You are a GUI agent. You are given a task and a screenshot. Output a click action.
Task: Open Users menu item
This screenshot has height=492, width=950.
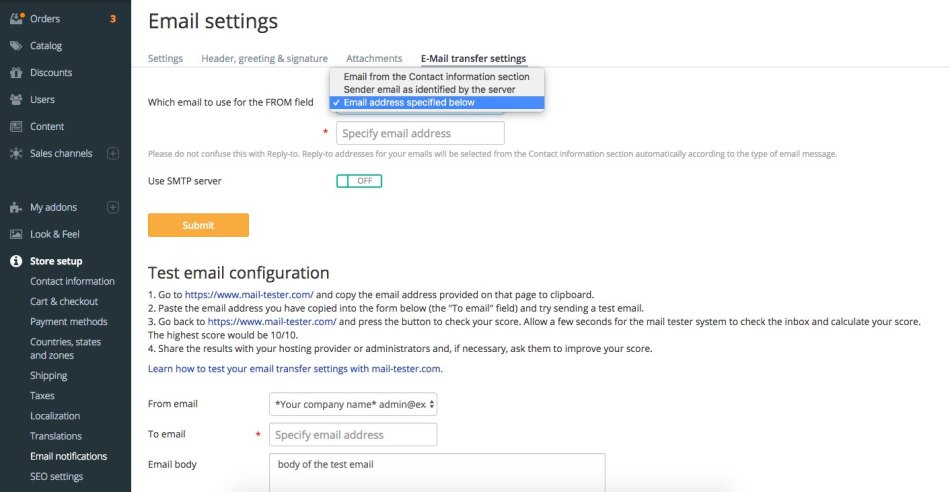42,99
